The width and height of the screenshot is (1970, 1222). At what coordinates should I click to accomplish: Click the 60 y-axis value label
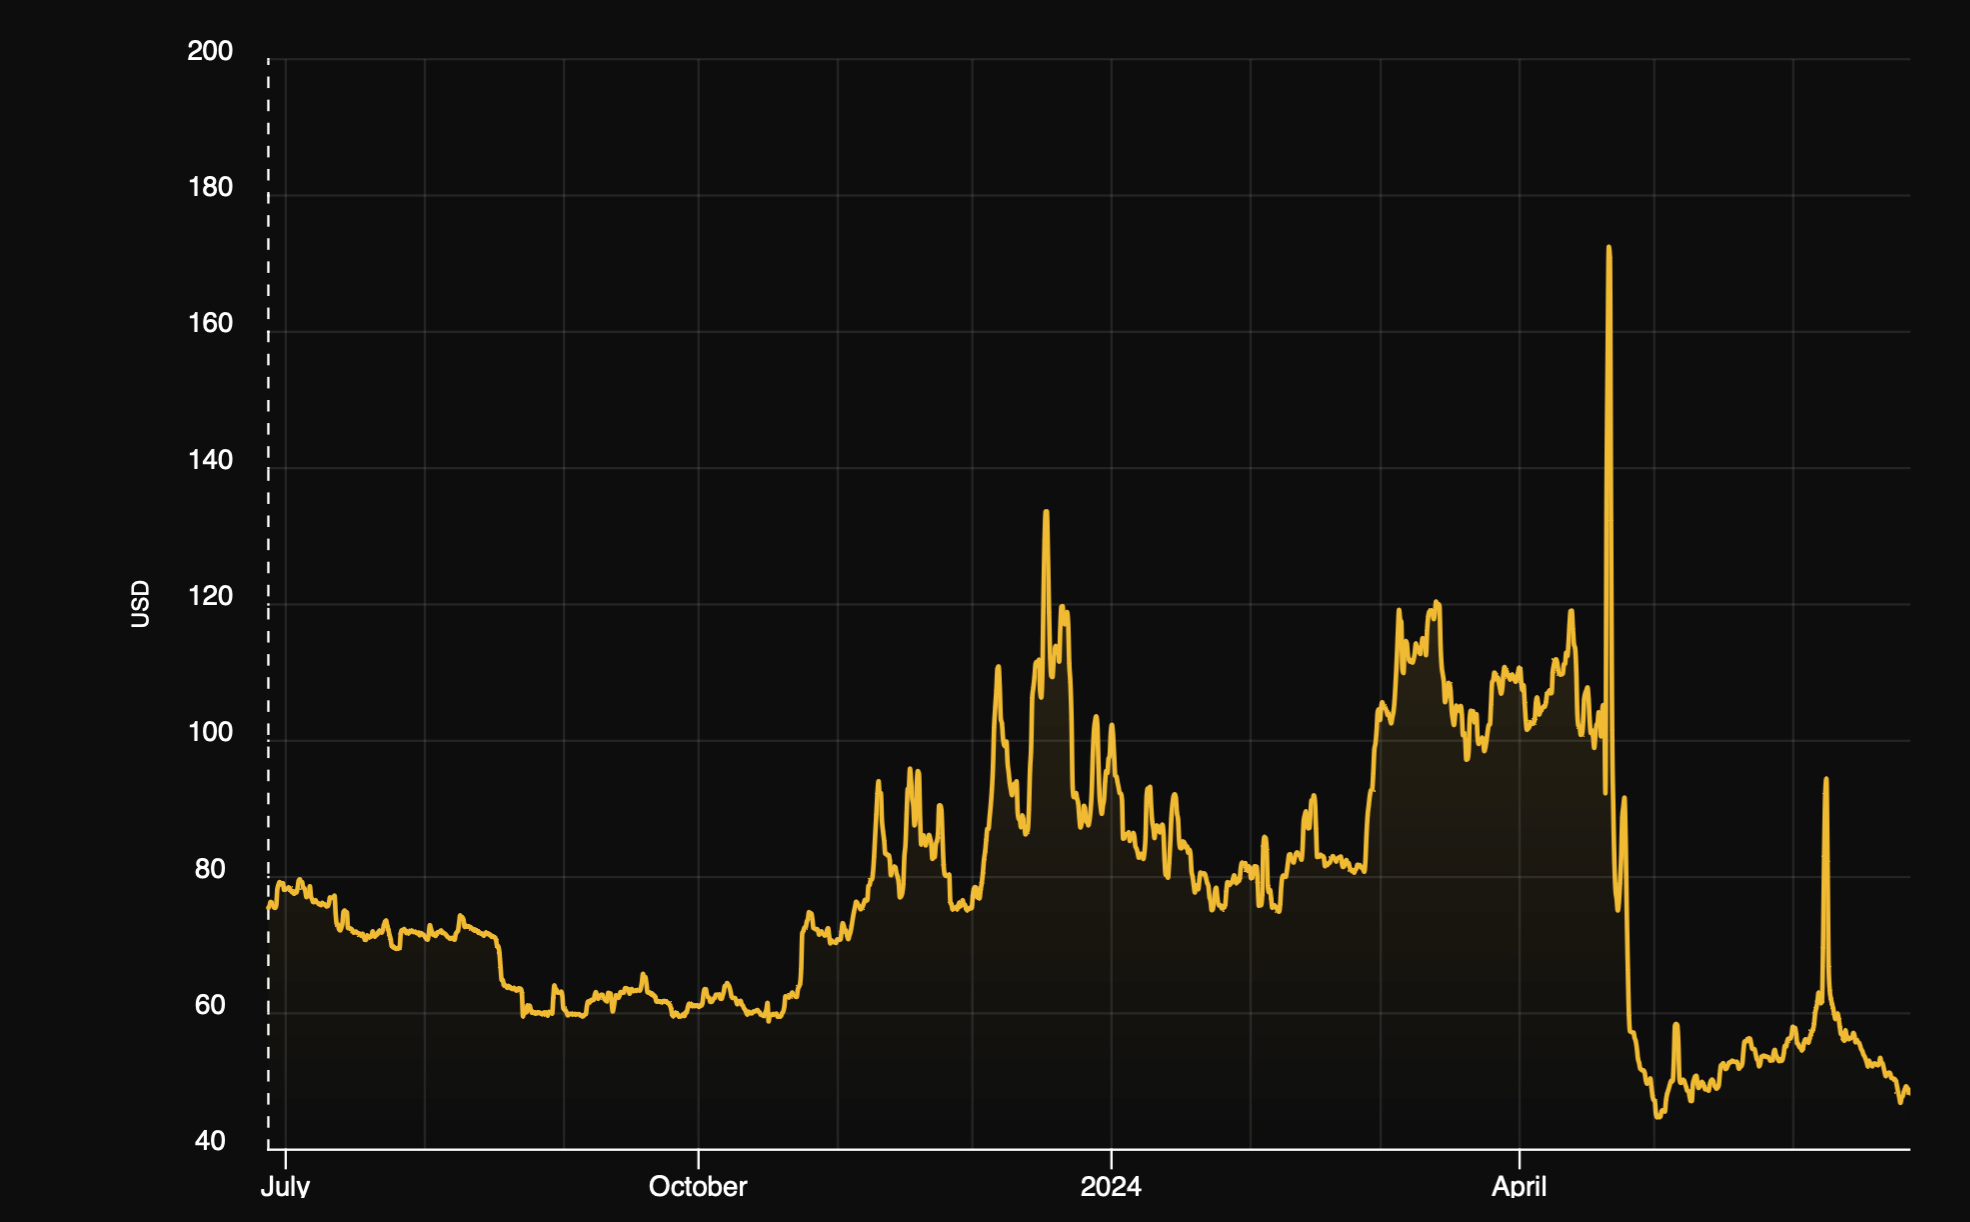[210, 1005]
